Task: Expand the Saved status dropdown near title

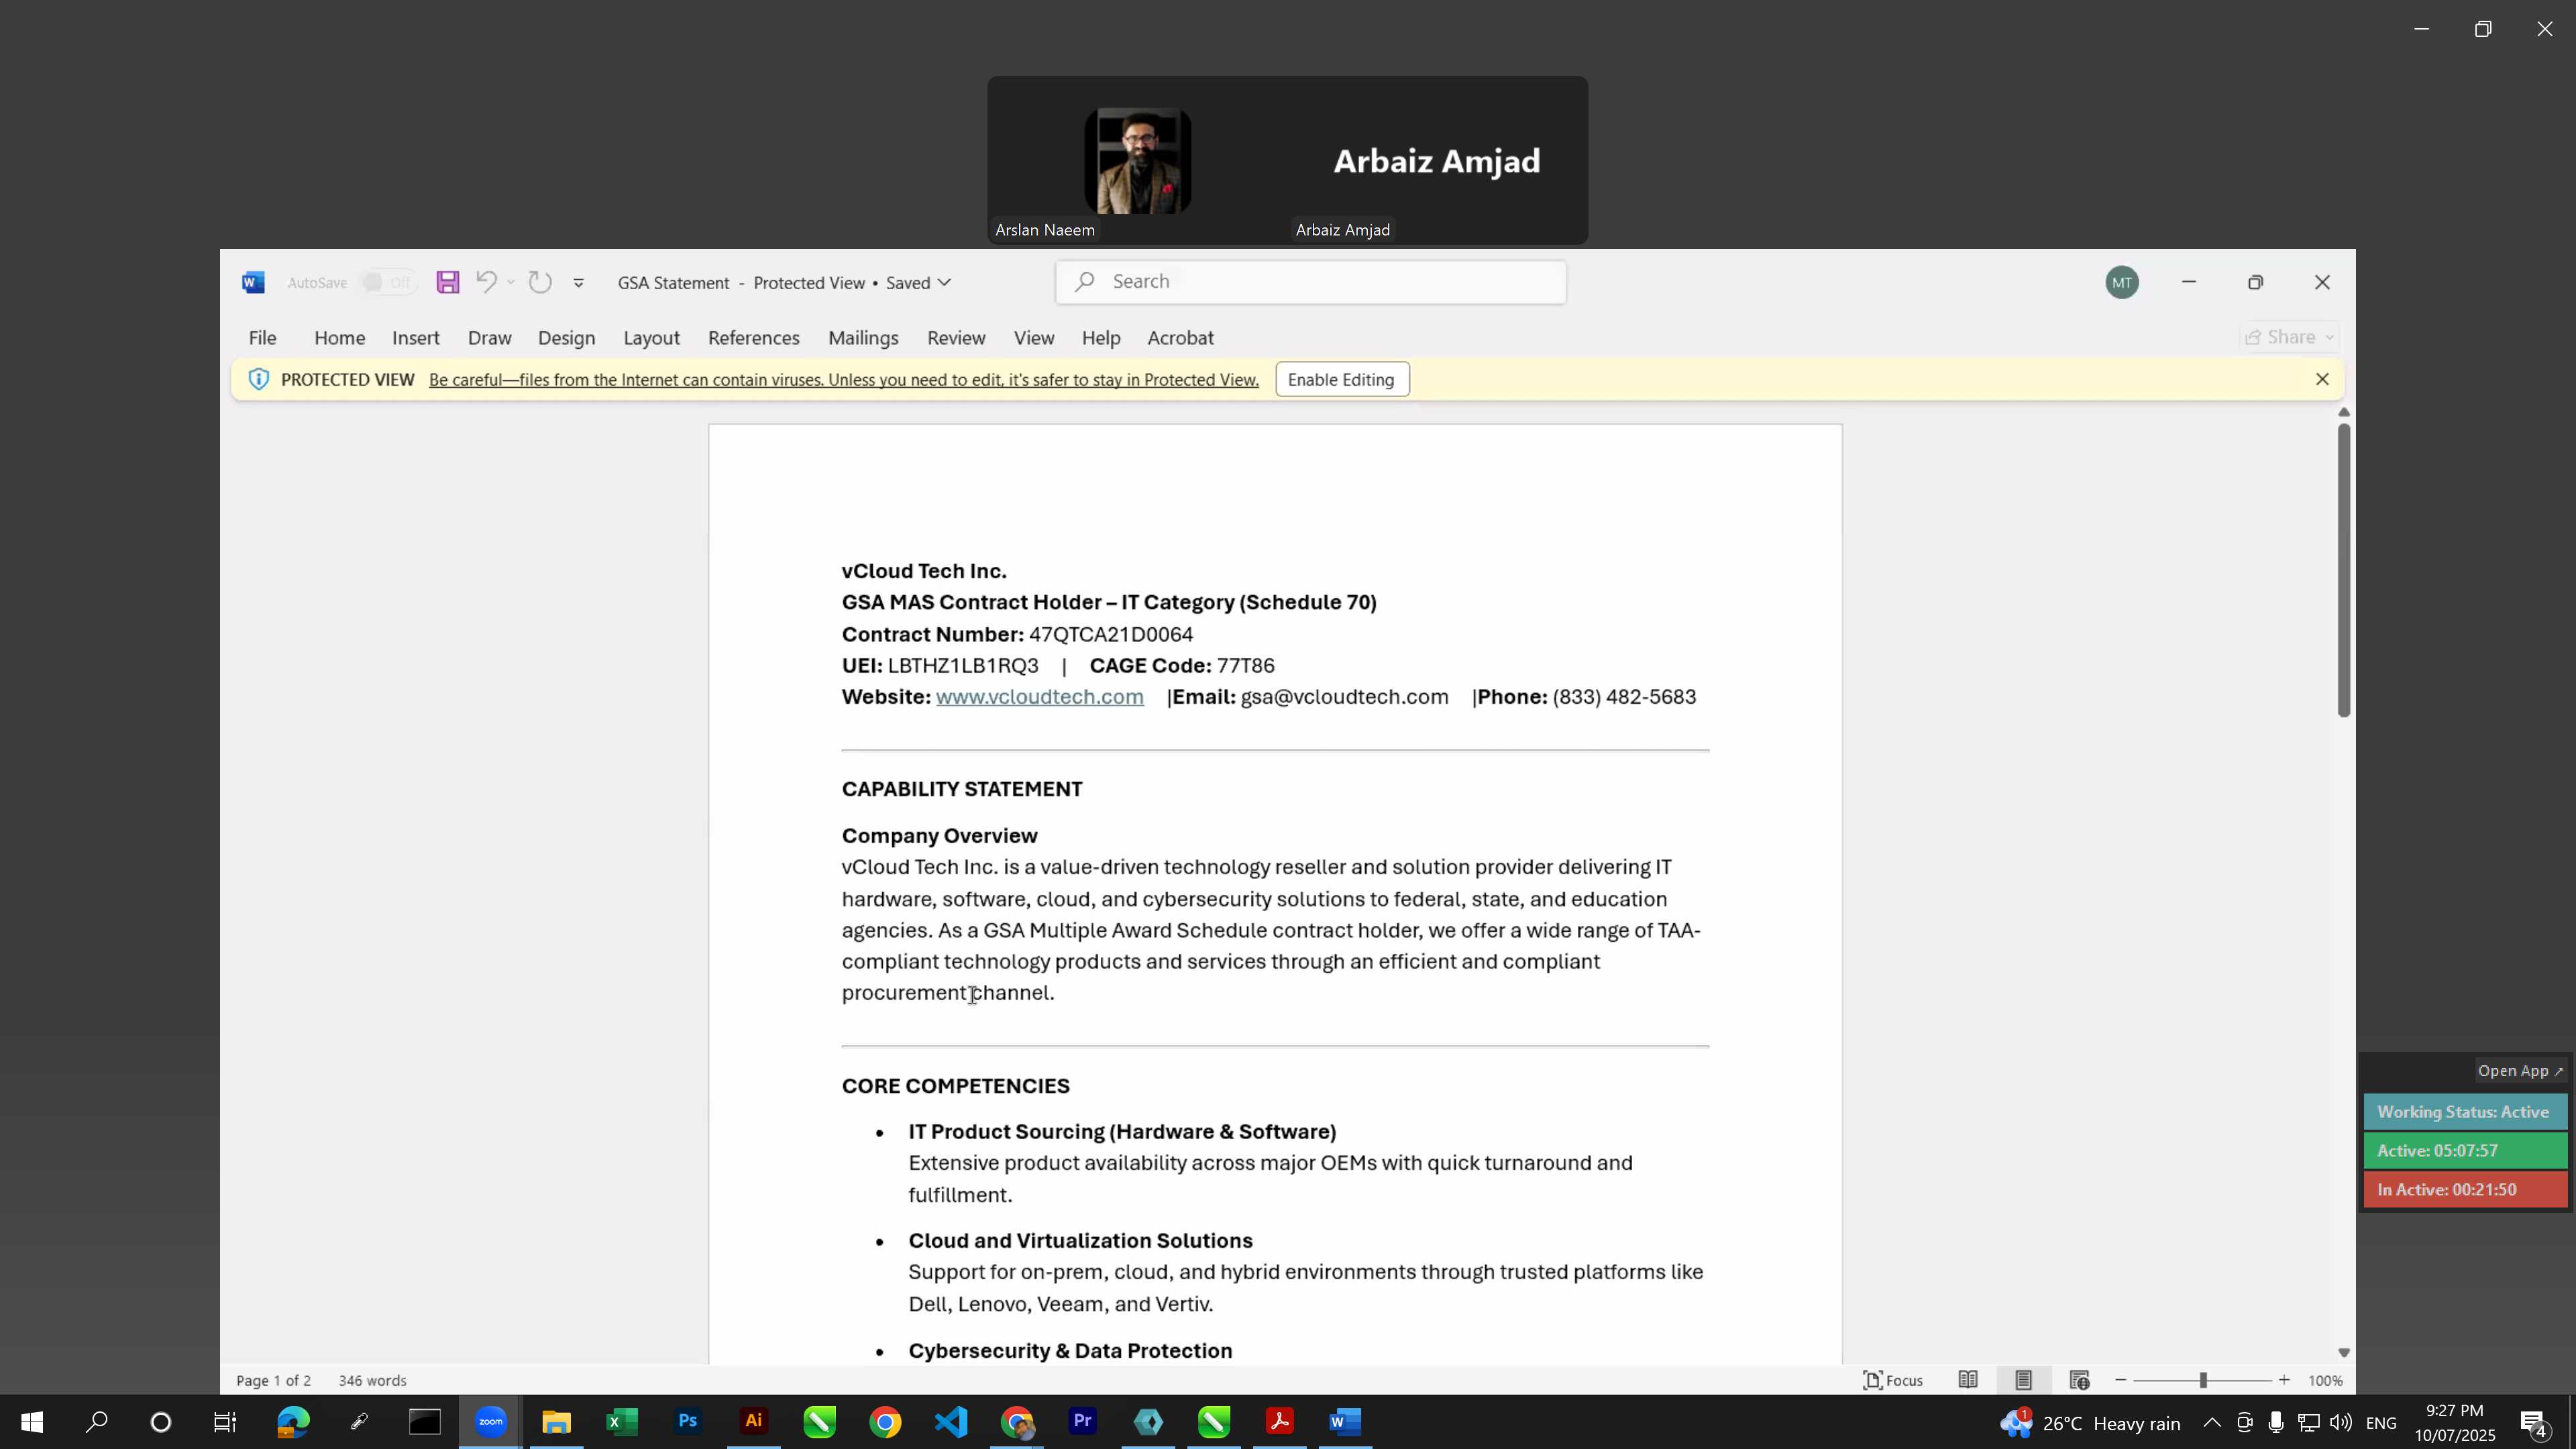Action: [x=944, y=283]
